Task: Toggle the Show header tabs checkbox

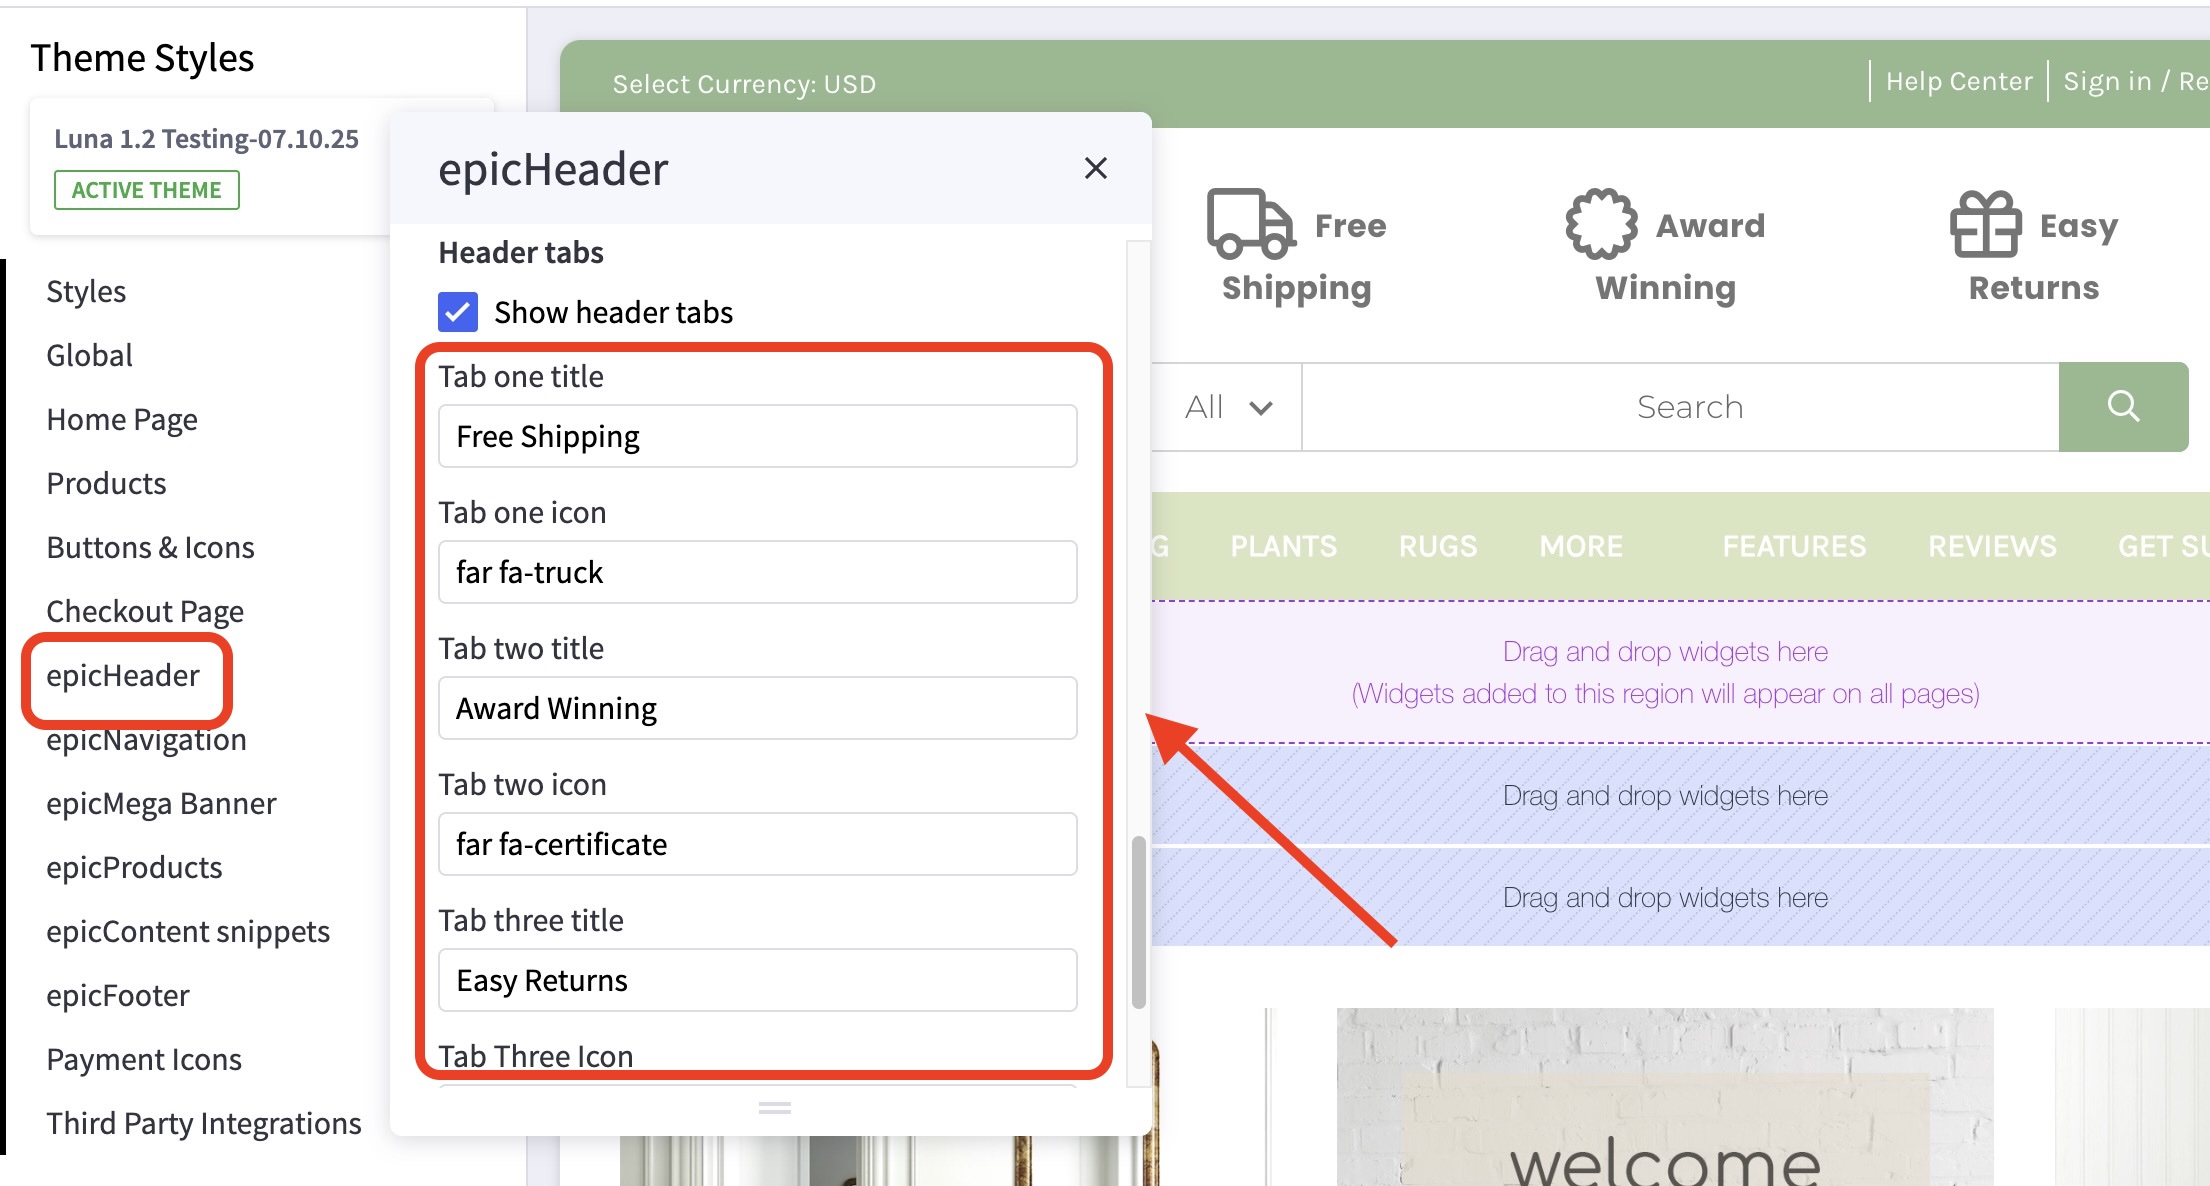Action: [458, 312]
